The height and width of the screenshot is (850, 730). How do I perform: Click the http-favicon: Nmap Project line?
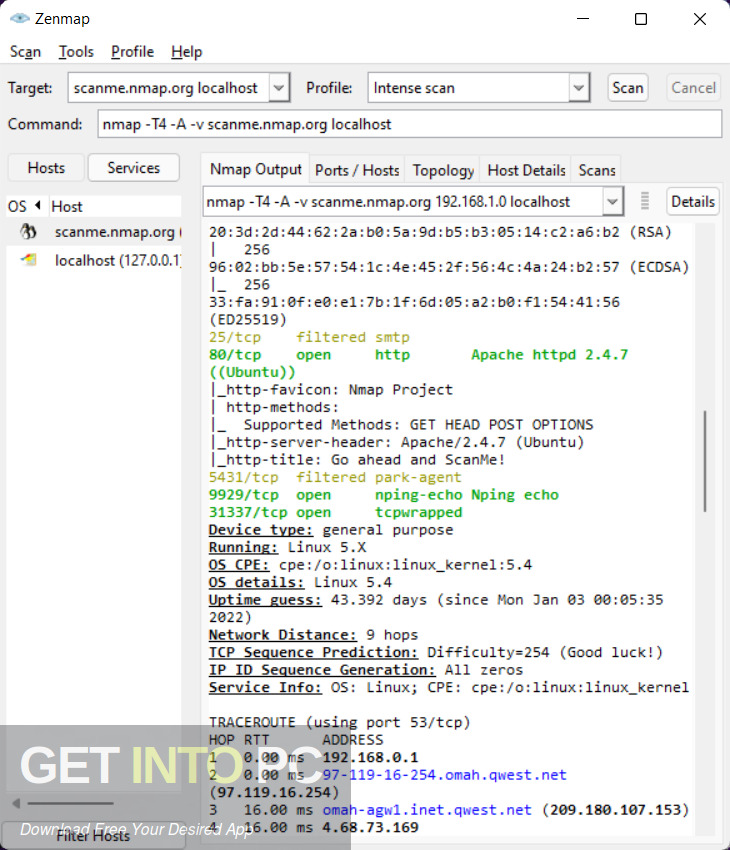tap(331, 390)
